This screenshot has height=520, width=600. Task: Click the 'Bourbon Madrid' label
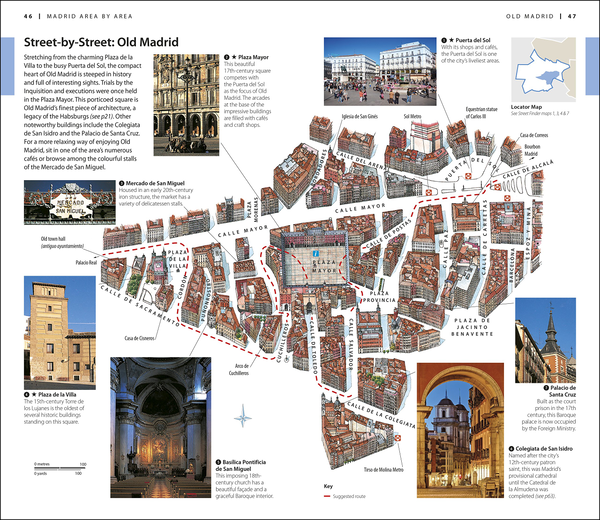532,150
